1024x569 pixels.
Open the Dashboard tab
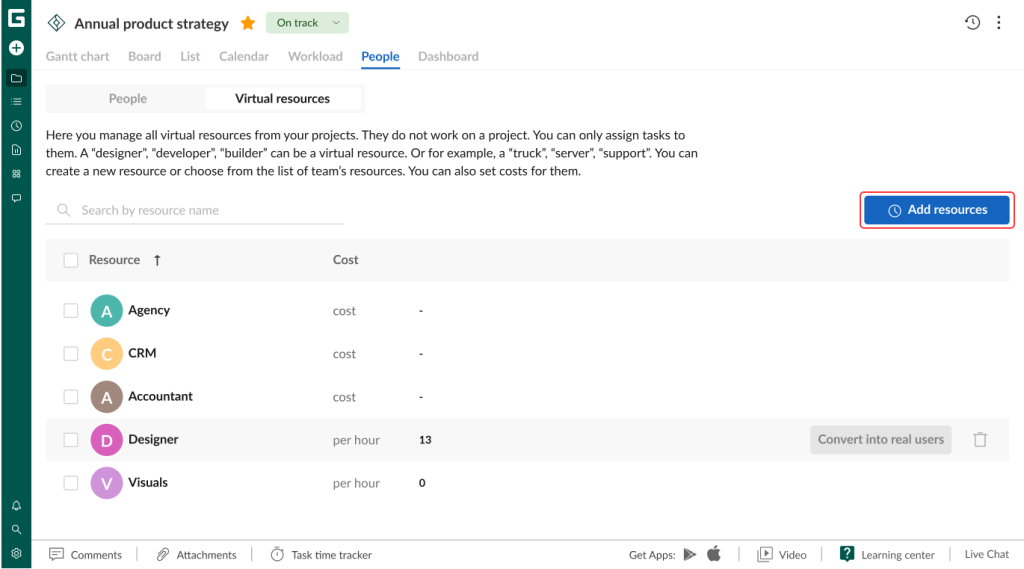pyautogui.click(x=448, y=56)
